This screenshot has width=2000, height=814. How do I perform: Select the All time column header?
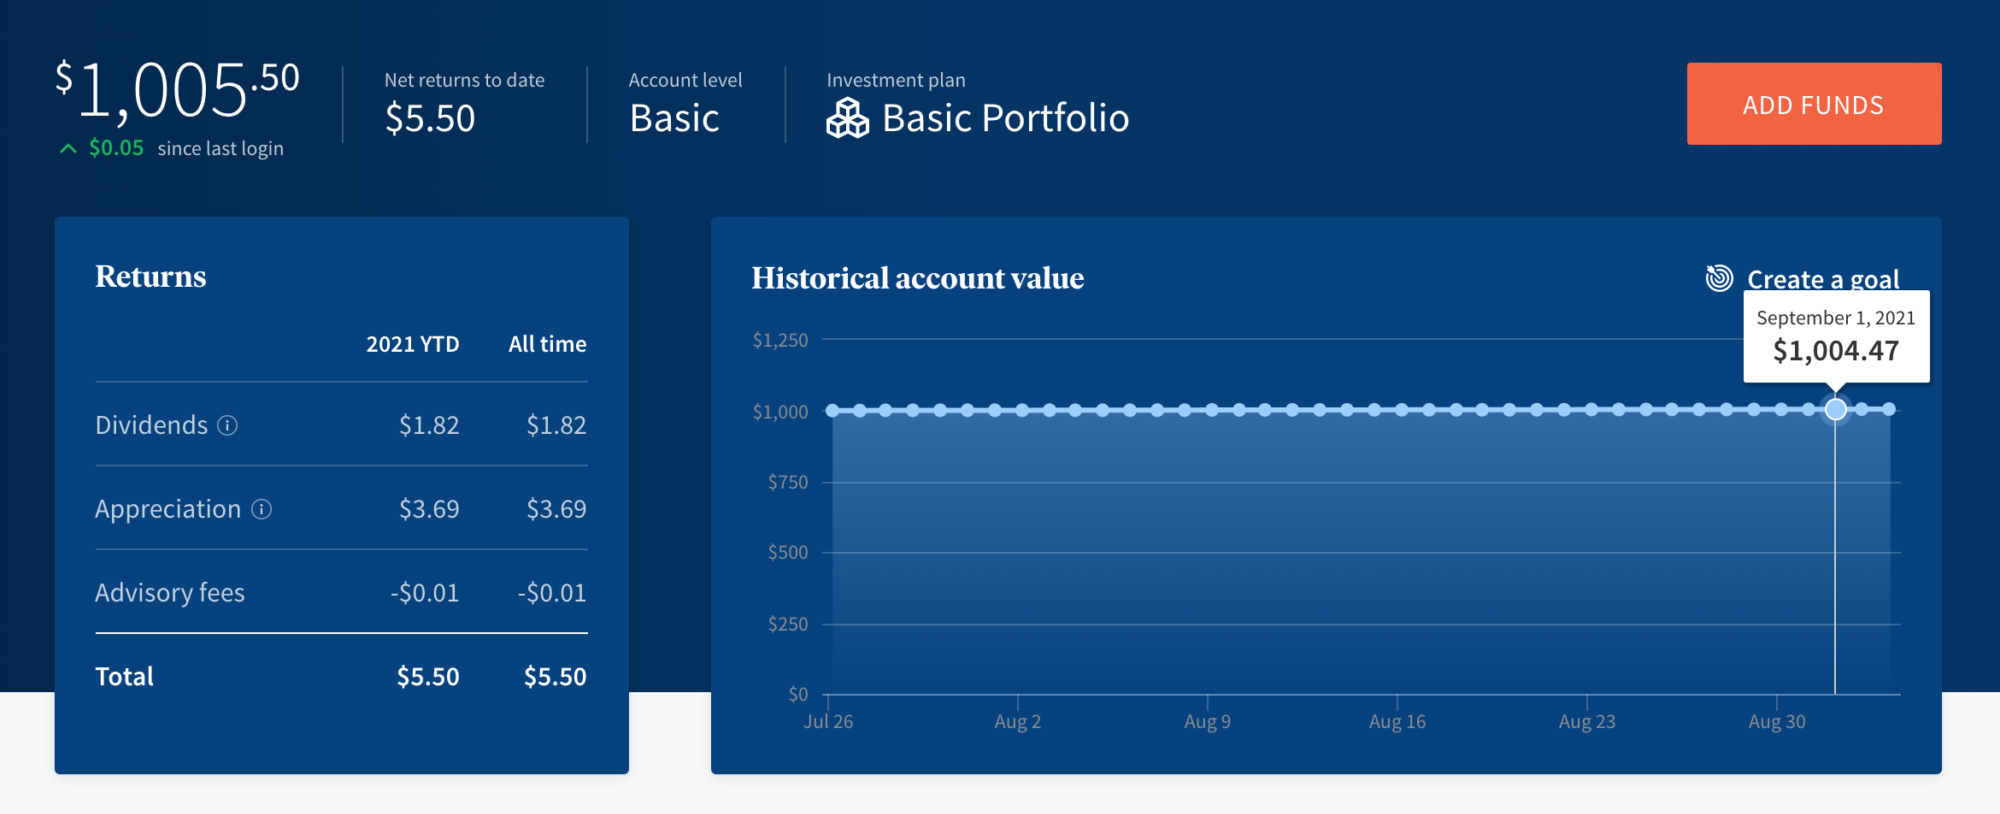click(x=547, y=344)
